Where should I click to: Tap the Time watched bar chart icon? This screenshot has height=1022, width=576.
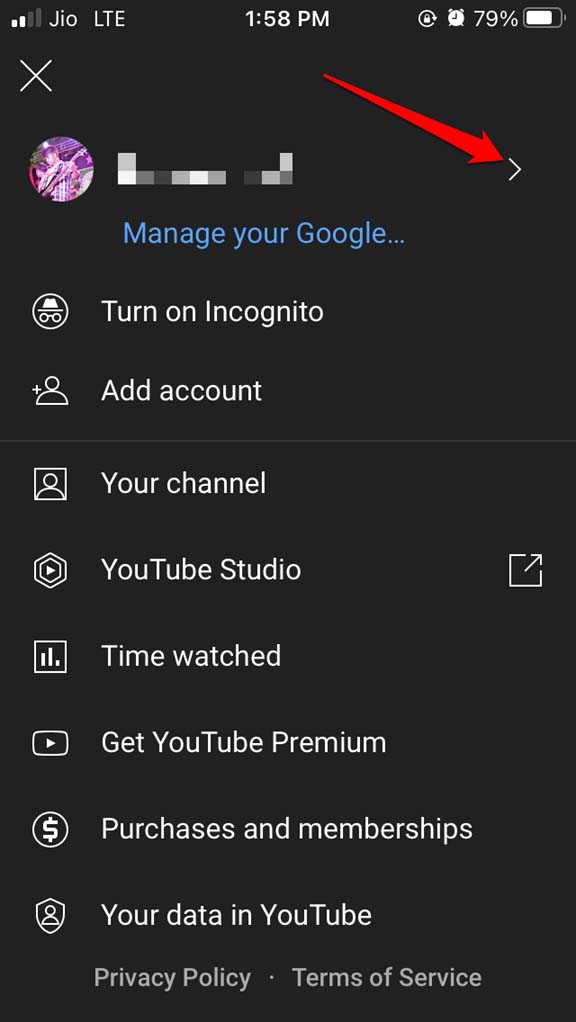[50, 656]
